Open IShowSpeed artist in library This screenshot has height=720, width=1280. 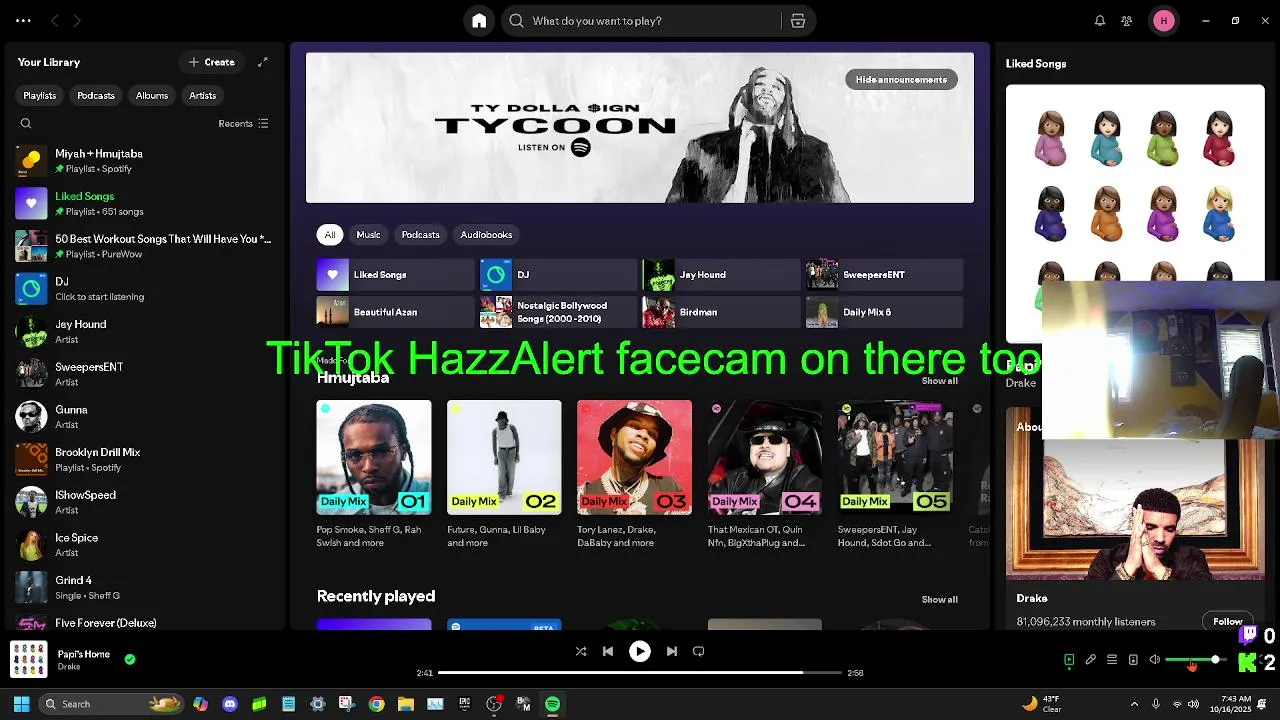tap(145, 502)
